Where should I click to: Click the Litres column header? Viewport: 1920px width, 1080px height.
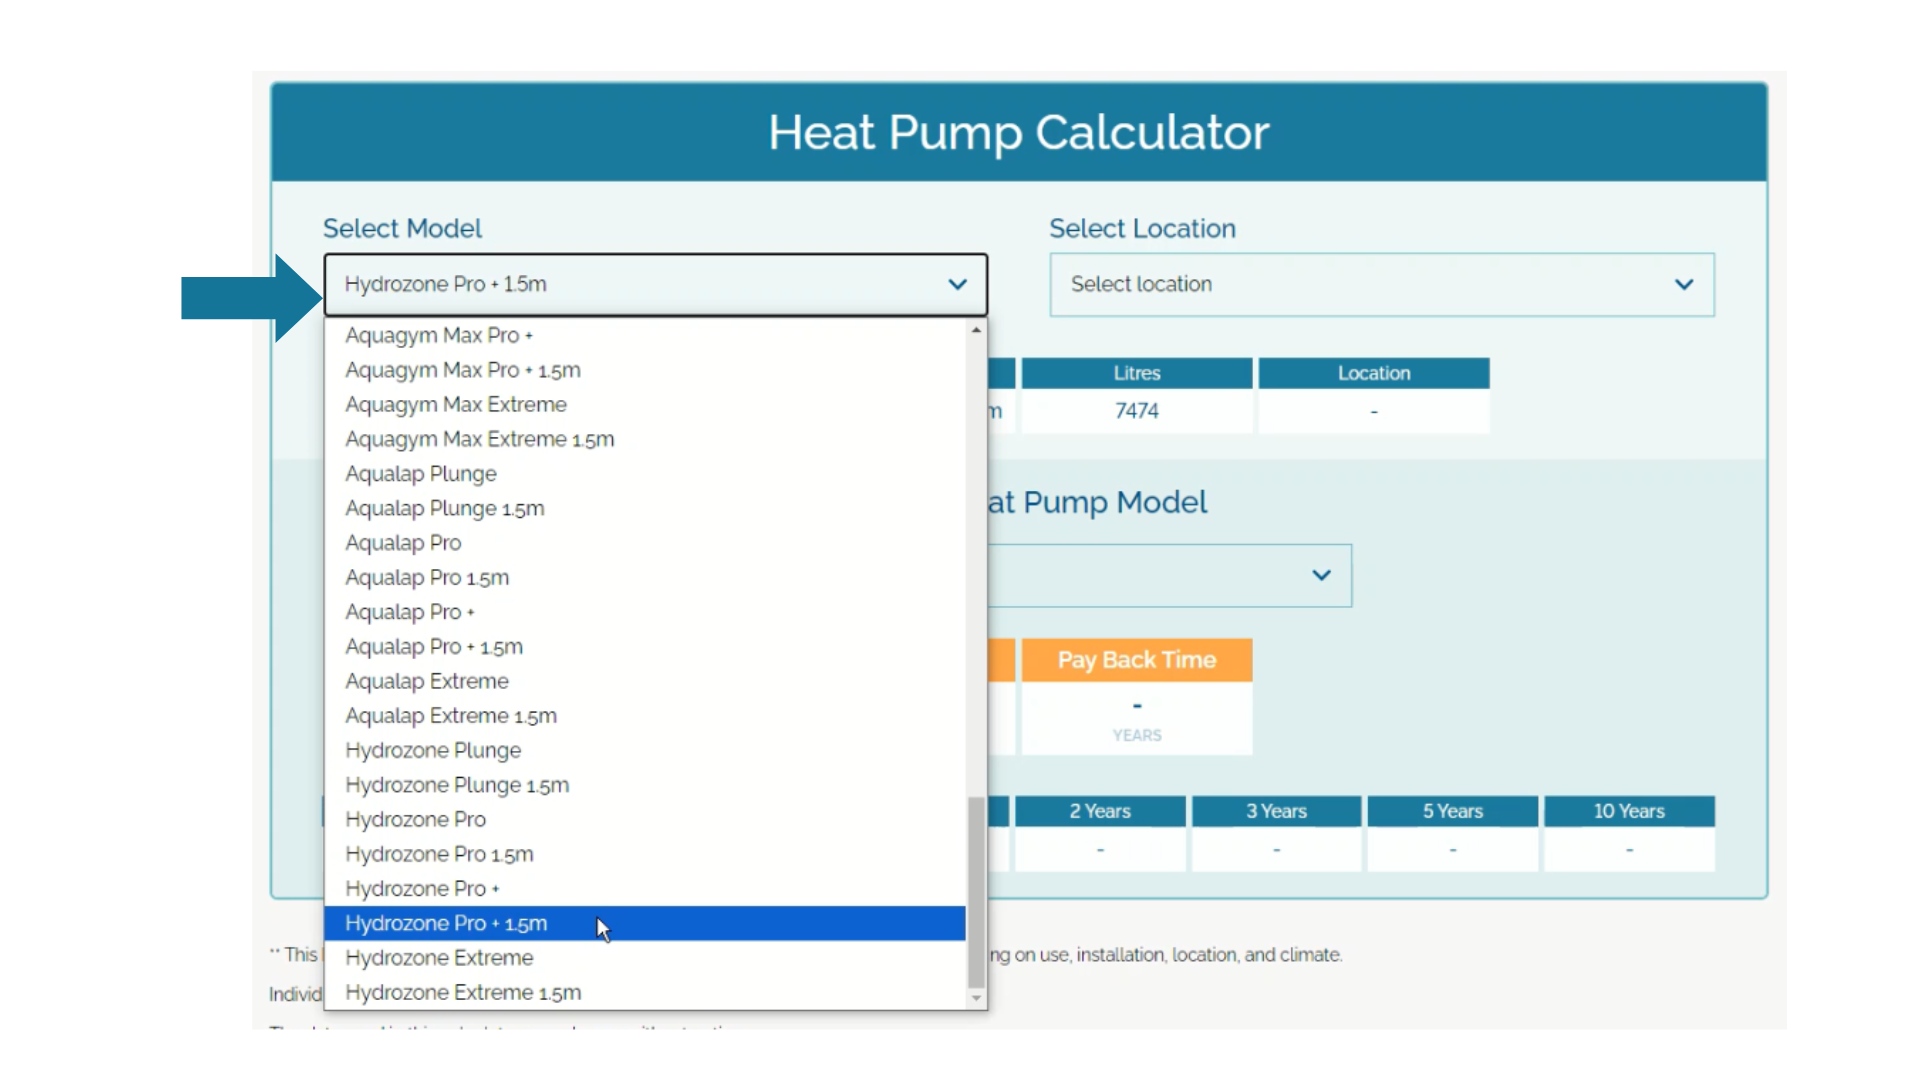point(1135,372)
